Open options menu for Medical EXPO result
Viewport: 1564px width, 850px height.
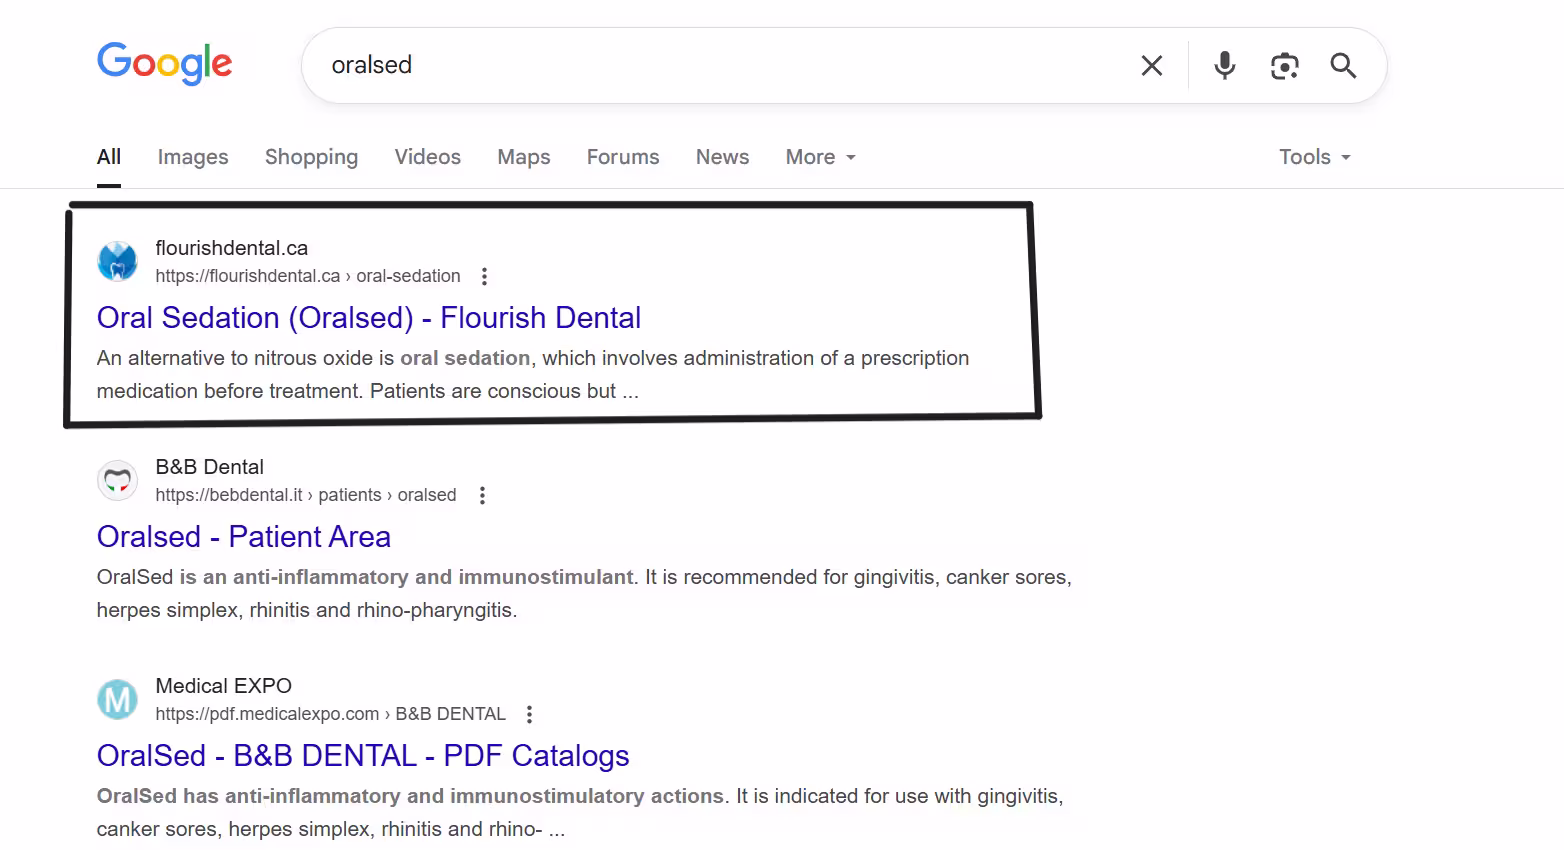[x=530, y=714]
